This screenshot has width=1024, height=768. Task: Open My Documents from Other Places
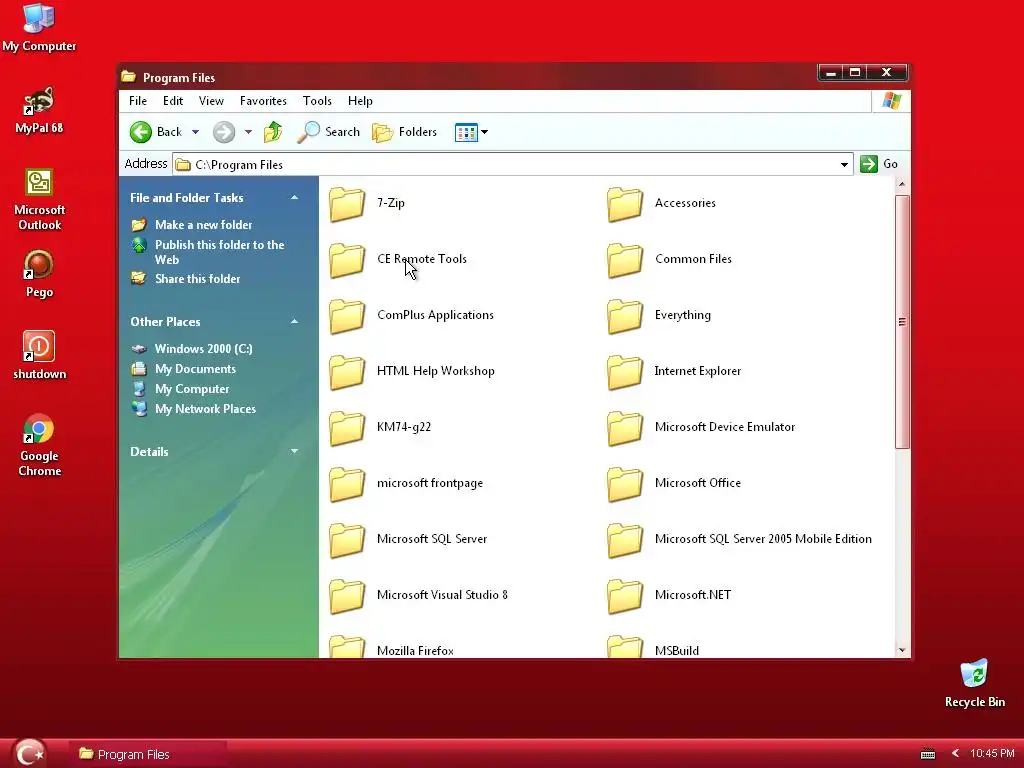click(x=195, y=369)
